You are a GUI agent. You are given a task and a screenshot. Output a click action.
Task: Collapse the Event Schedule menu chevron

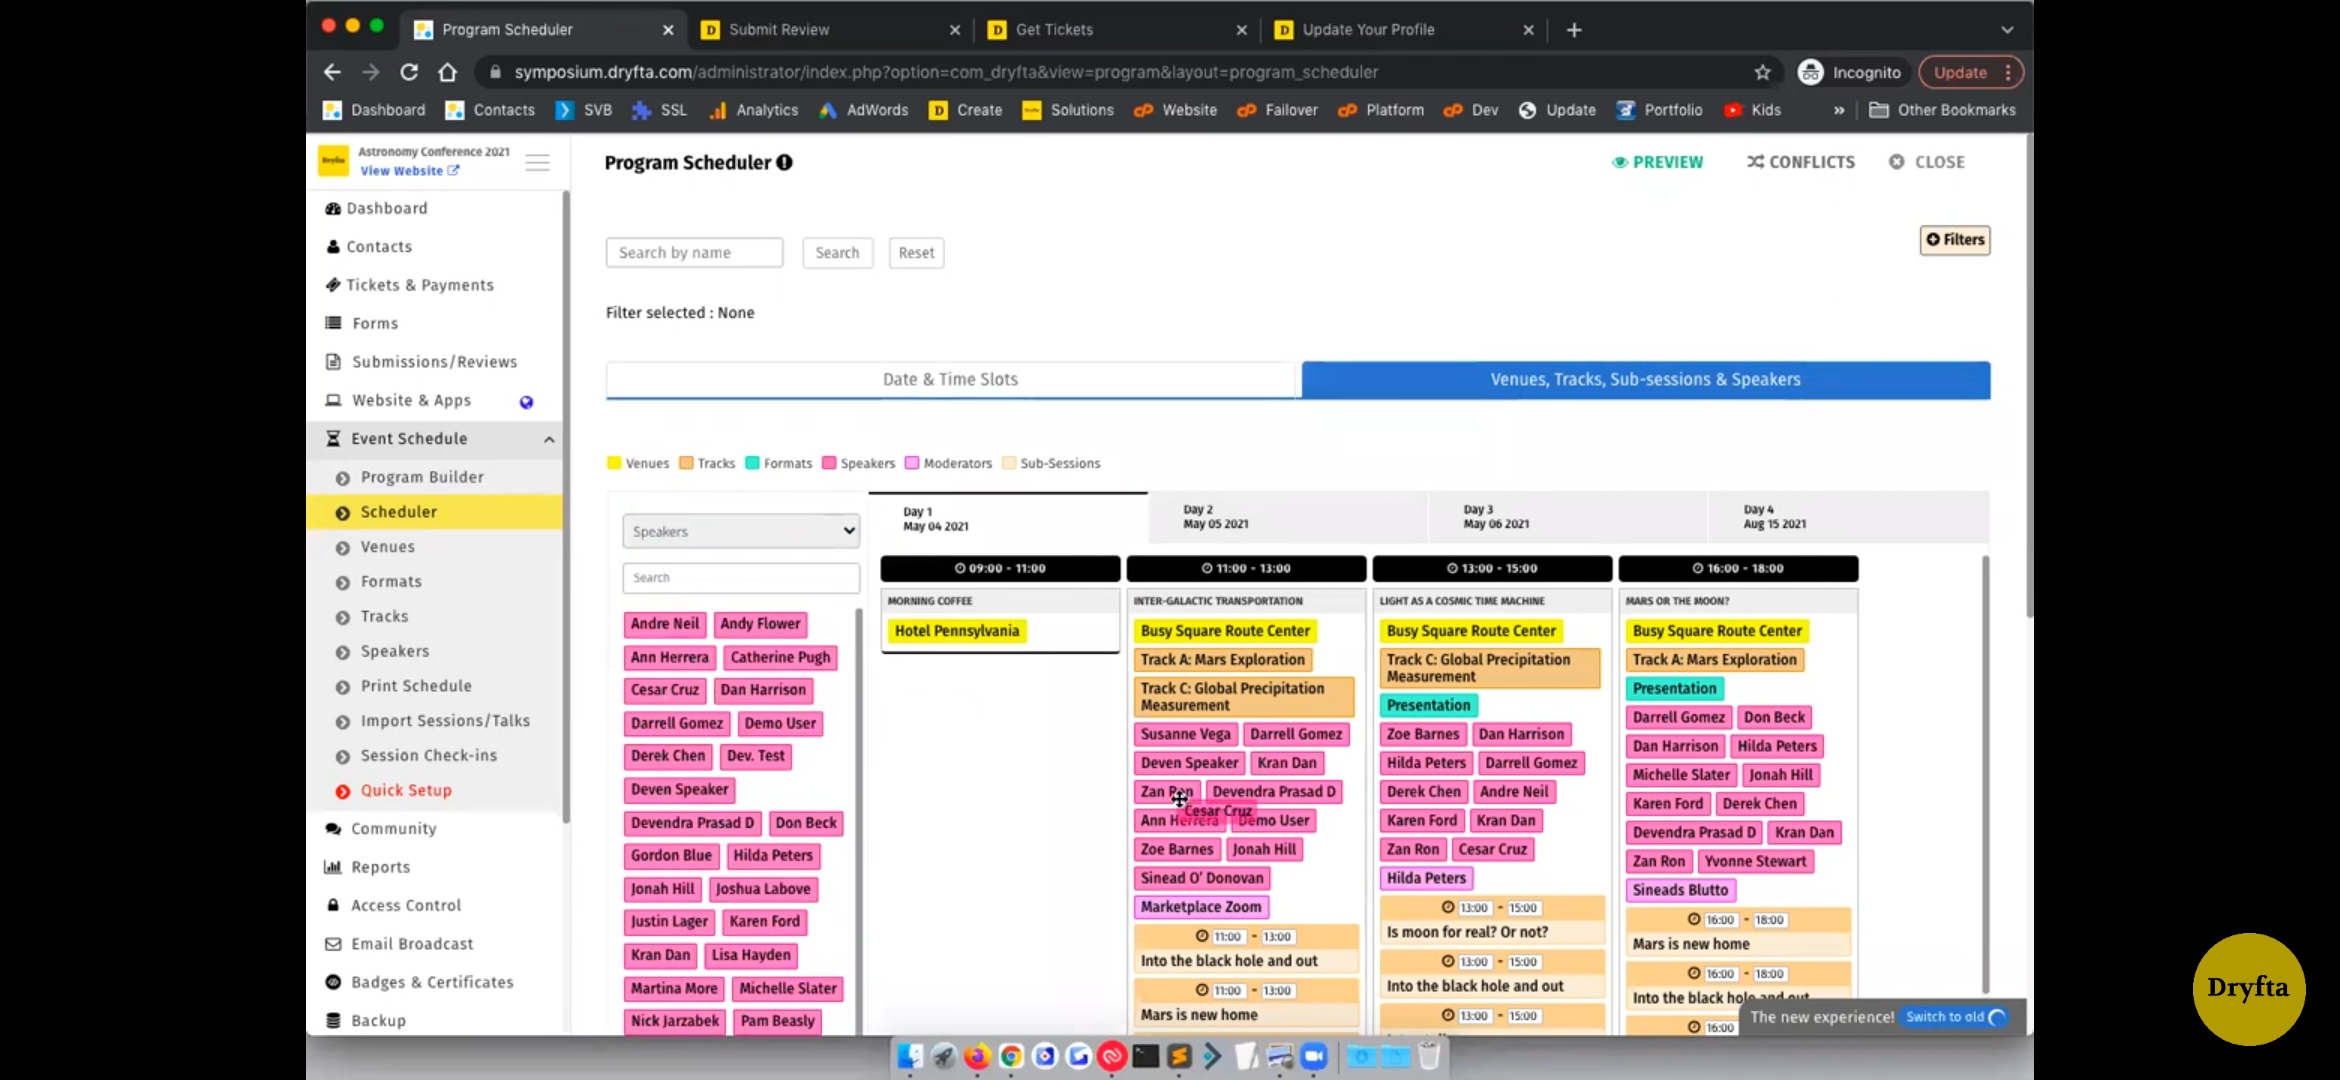coord(549,439)
